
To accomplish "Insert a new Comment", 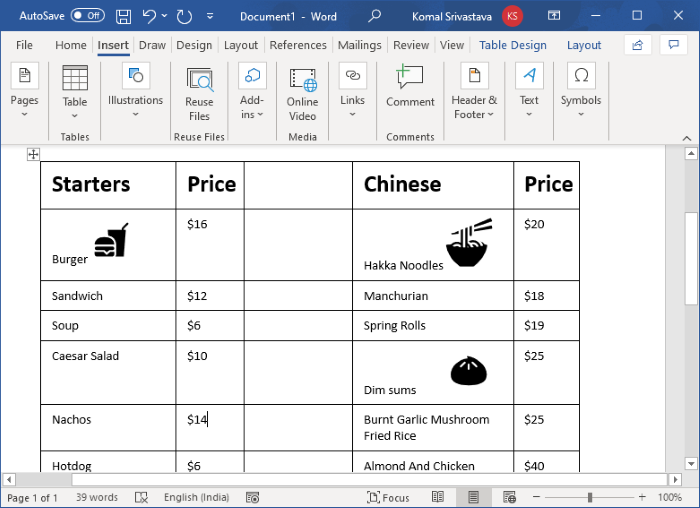I will point(410,87).
